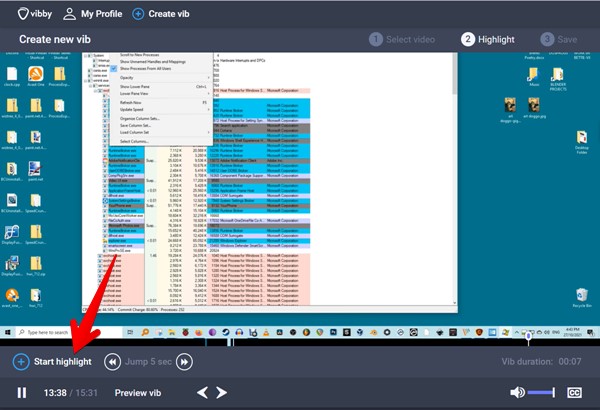This screenshot has width=600, height=410.
Task: Click the 15:31 total duration text
Action: point(86,393)
